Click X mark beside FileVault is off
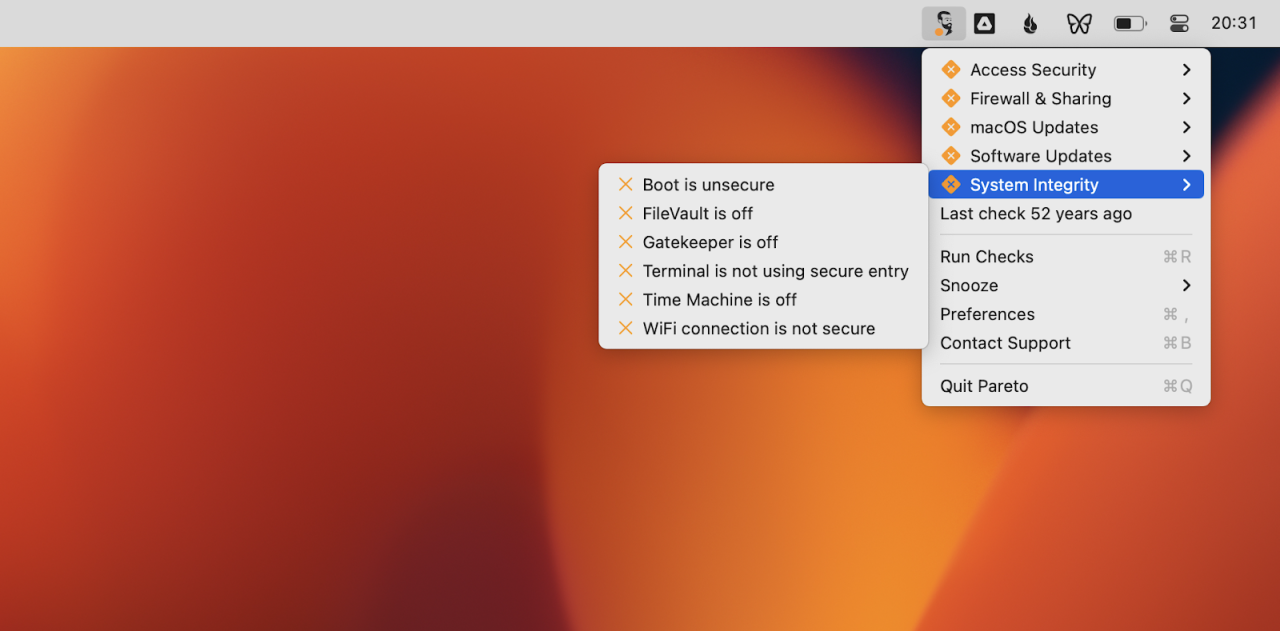 click(x=626, y=213)
